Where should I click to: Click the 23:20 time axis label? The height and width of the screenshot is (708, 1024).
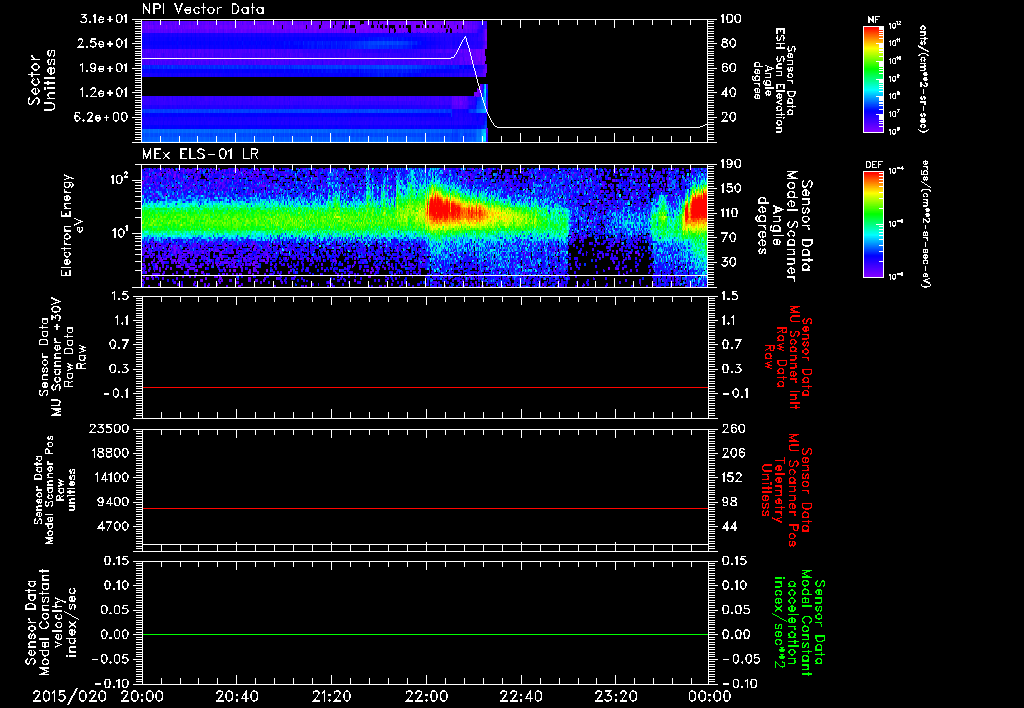point(615,696)
